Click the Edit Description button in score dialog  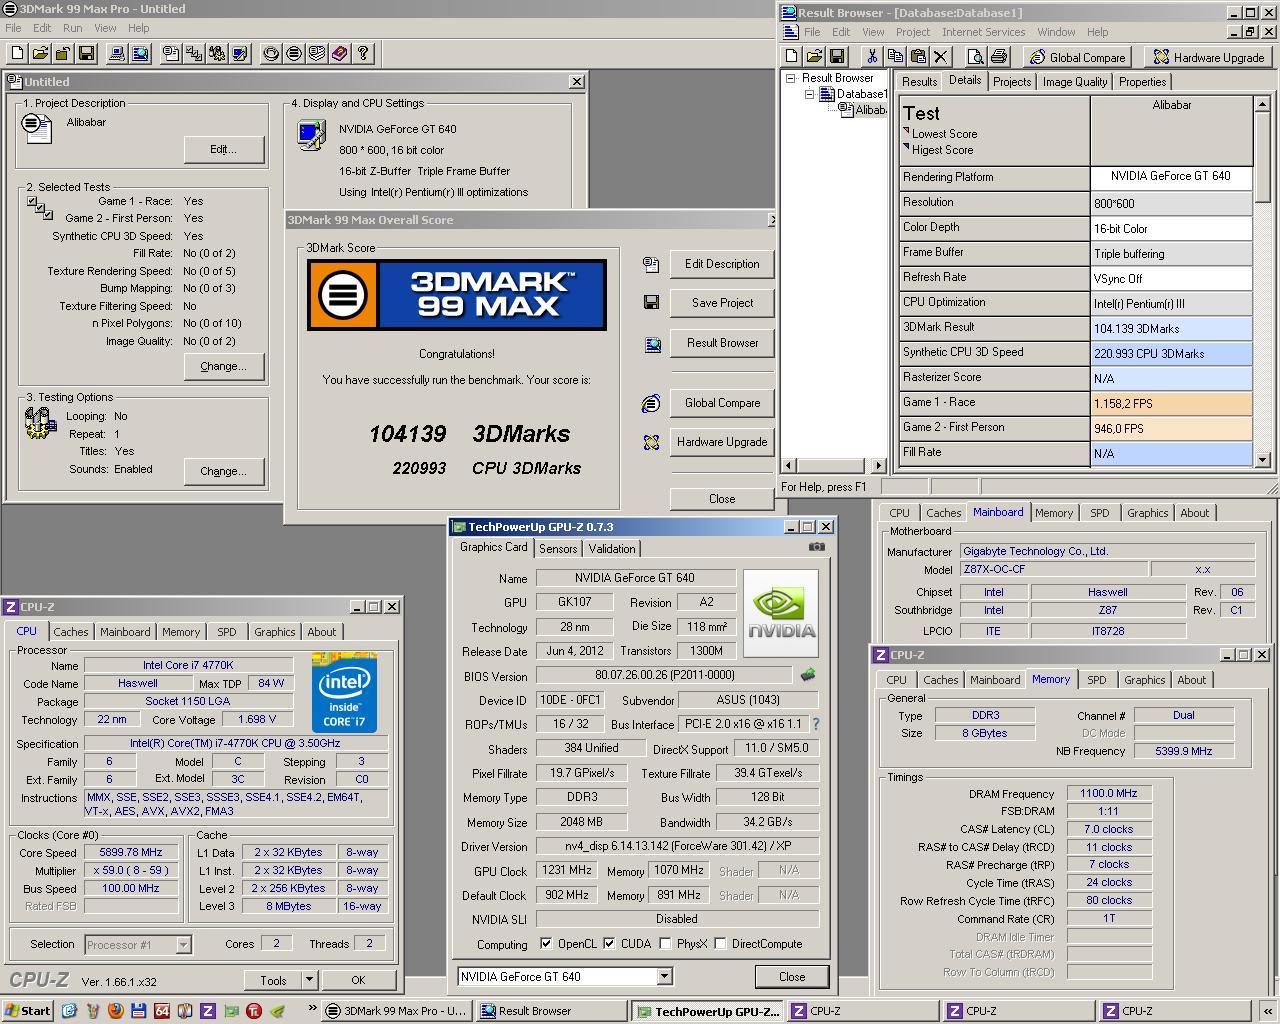click(x=722, y=264)
